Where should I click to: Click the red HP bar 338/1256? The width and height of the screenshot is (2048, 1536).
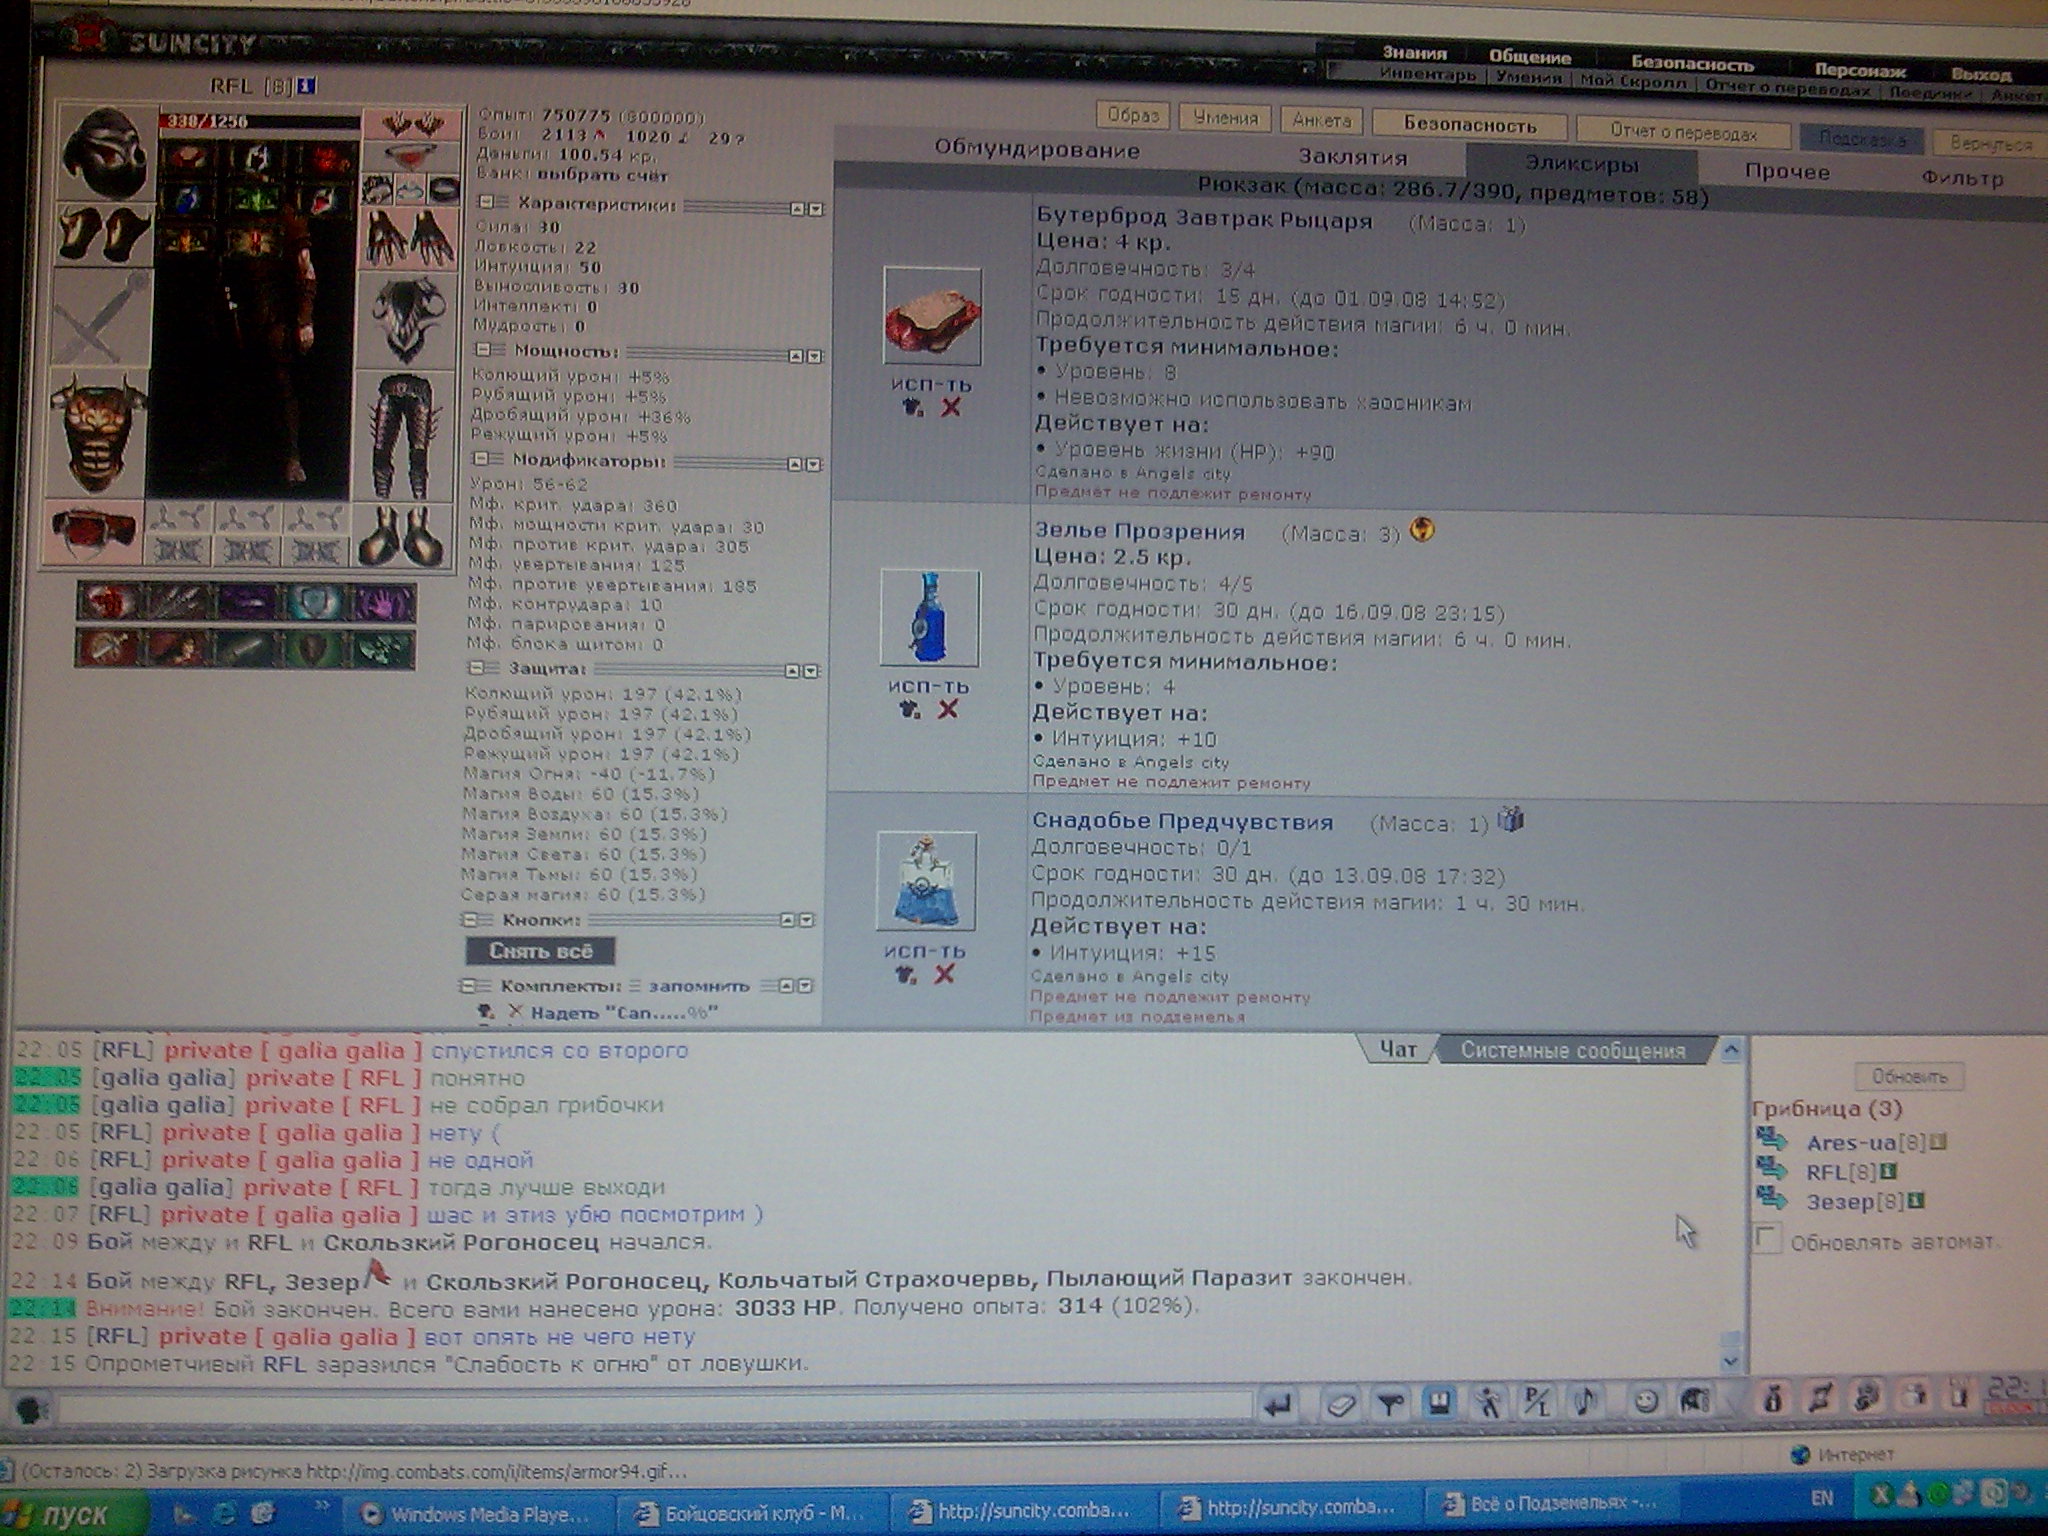pyautogui.click(x=259, y=121)
